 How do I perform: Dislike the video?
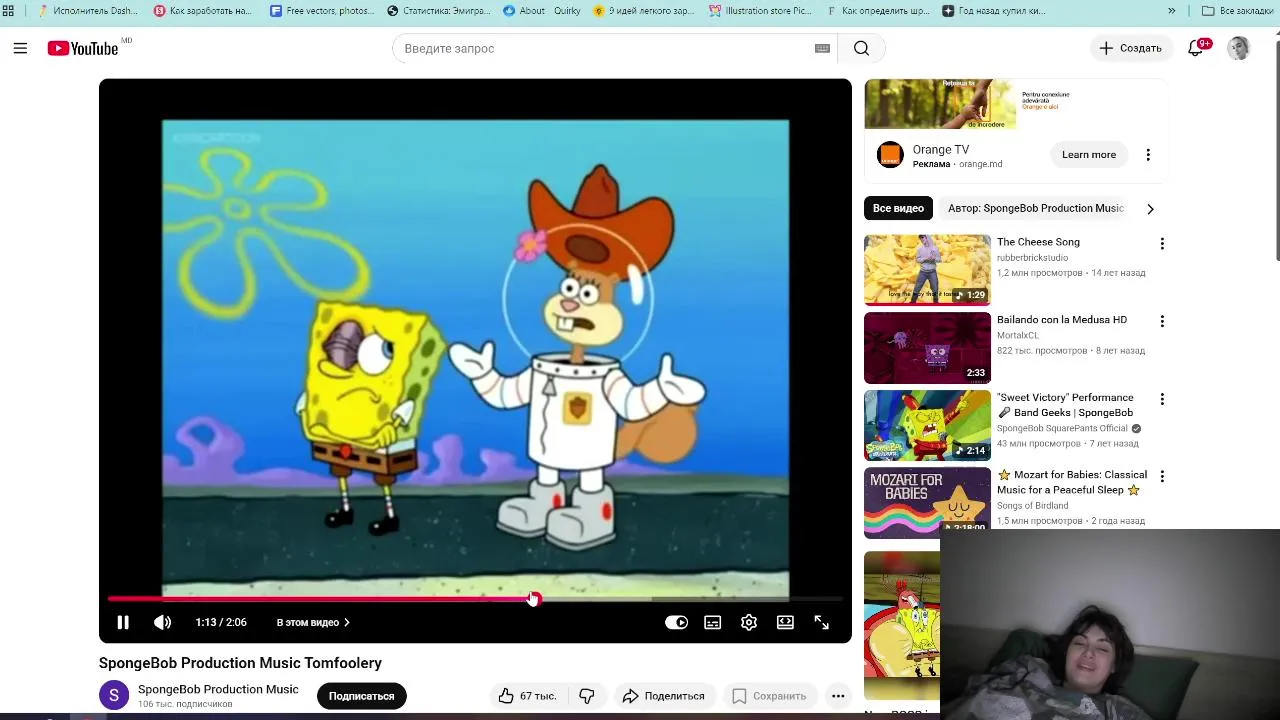point(587,696)
